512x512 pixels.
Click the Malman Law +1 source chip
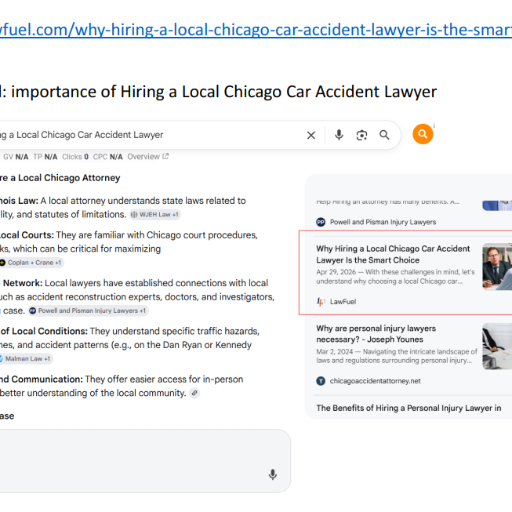point(25,359)
